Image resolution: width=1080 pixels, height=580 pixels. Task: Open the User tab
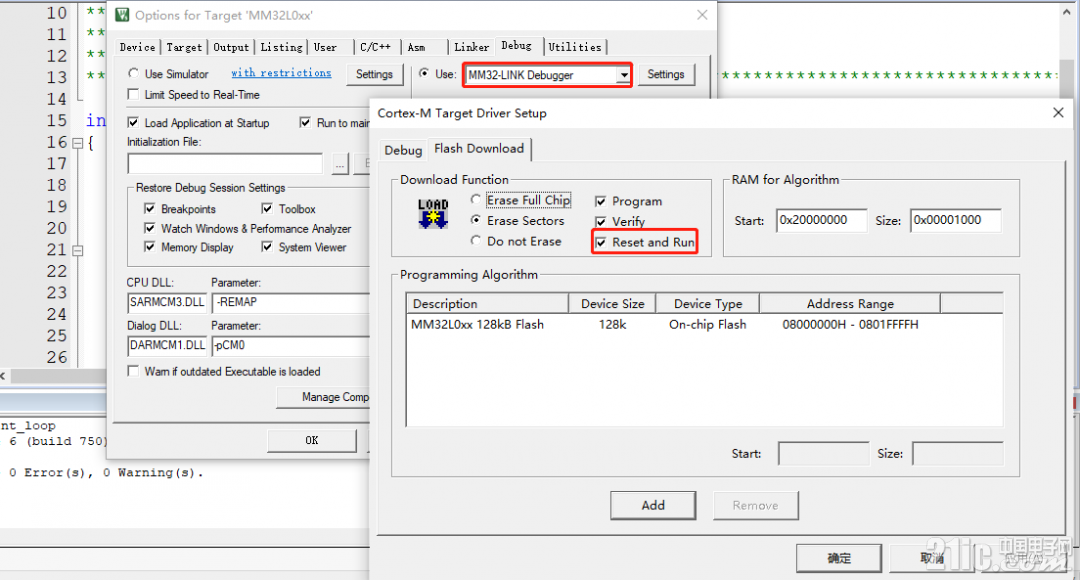[x=325, y=47]
